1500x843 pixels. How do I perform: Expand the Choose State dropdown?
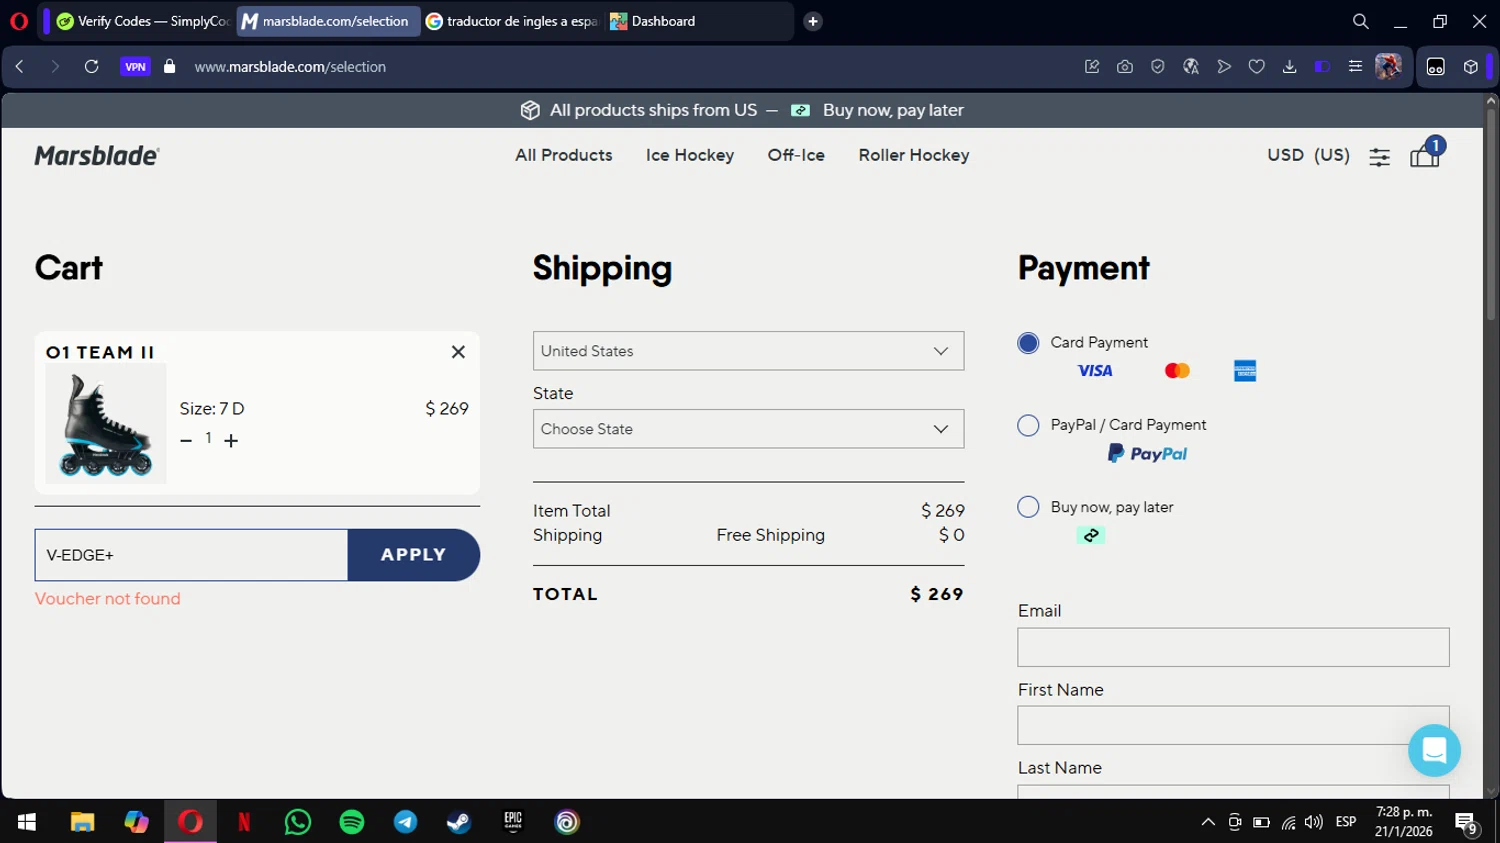point(748,429)
